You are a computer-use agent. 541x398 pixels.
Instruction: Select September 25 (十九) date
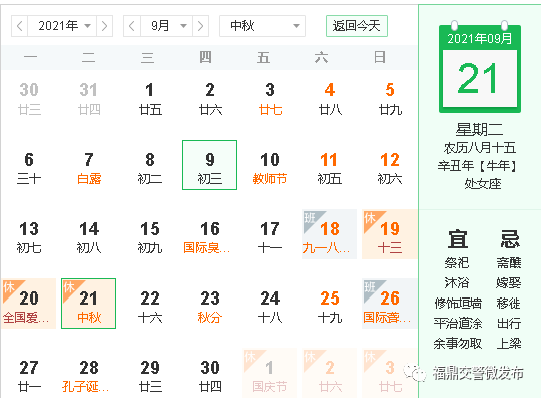click(x=330, y=307)
